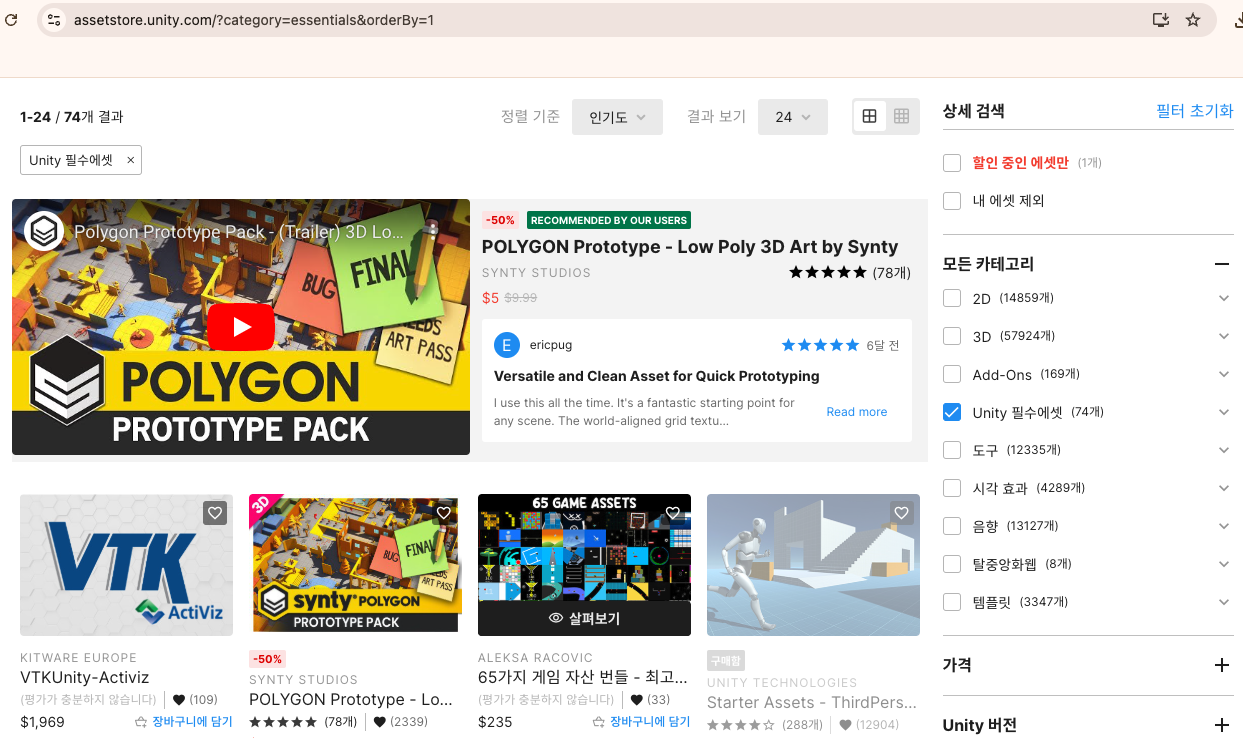Open the Starter Assets ThirdPerson thumbnail
Viewport: 1243px width, 738px height.
pyautogui.click(x=813, y=565)
